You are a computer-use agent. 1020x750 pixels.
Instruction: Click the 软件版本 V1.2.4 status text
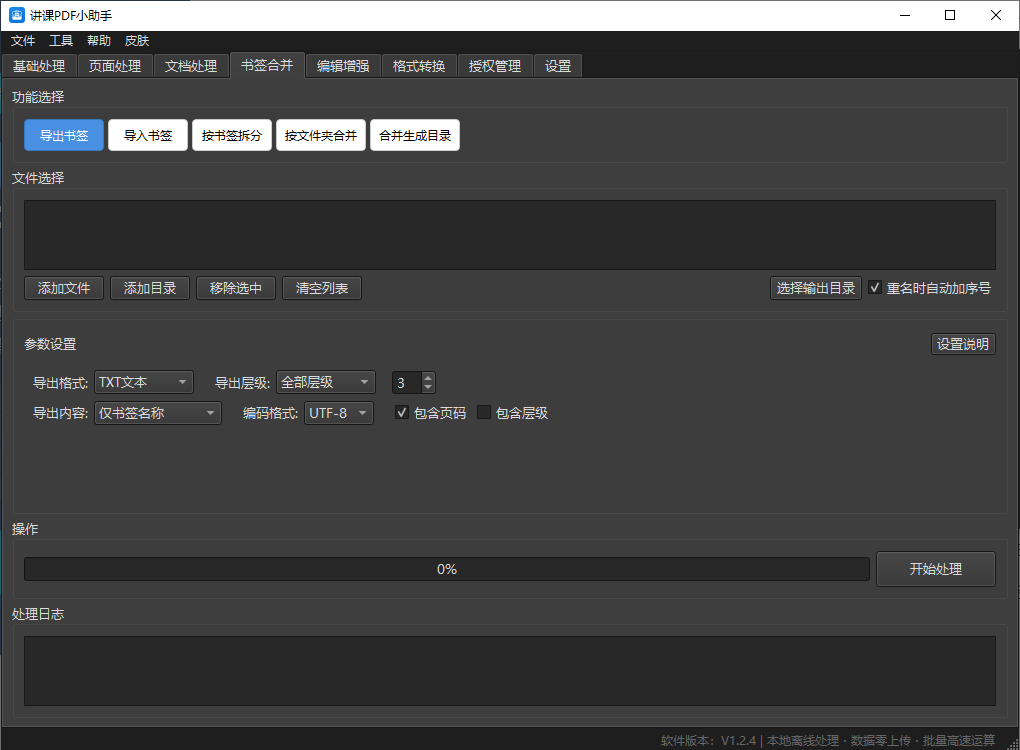tap(708, 740)
